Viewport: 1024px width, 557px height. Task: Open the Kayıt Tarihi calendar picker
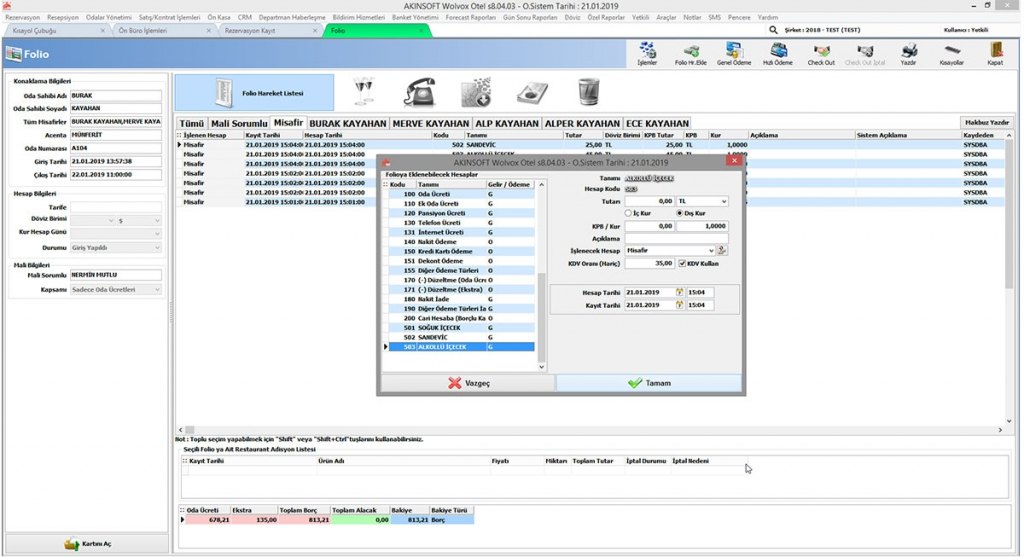[x=679, y=305]
